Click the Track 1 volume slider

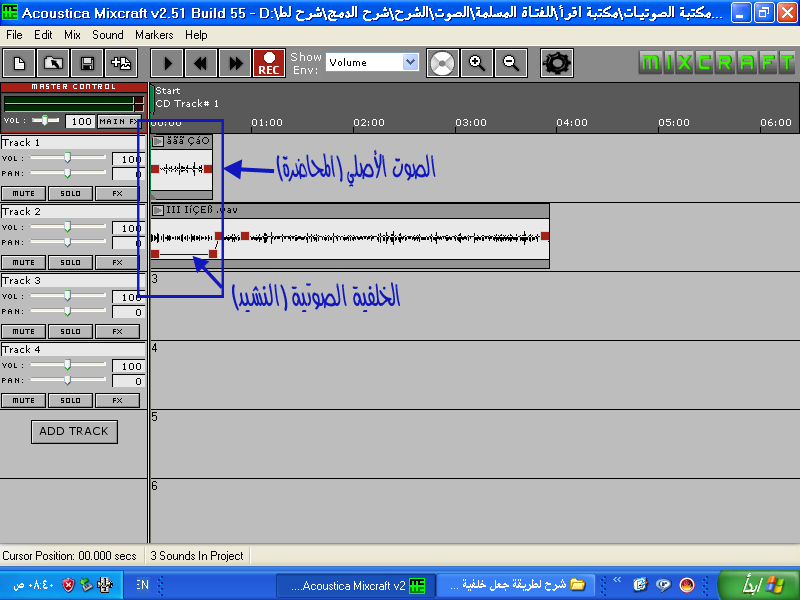tap(68, 158)
